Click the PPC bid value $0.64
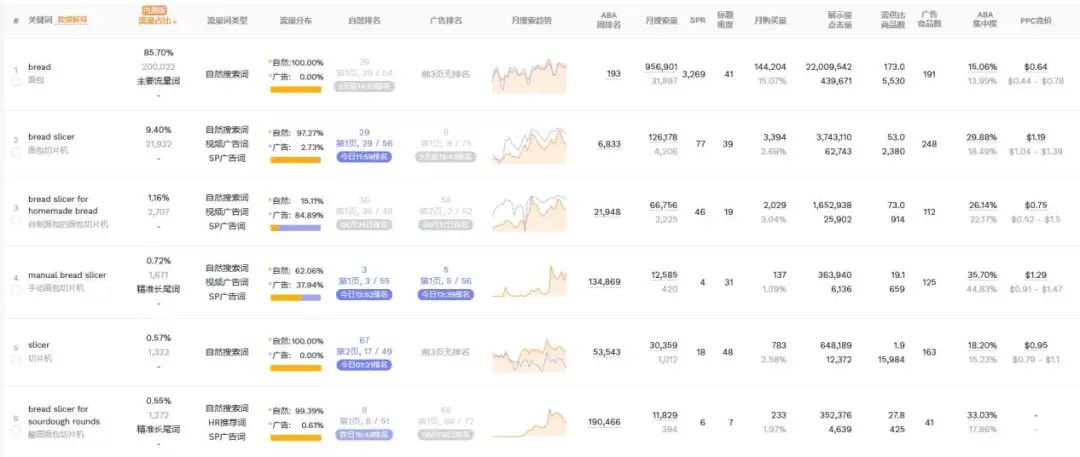 pos(1035,67)
